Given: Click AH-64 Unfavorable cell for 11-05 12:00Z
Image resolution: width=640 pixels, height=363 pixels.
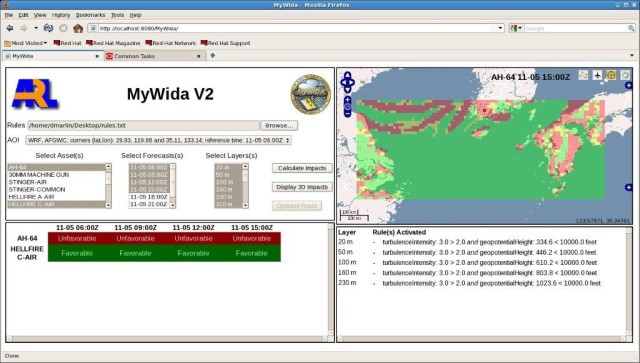Looking at the screenshot, I should (x=193, y=238).
